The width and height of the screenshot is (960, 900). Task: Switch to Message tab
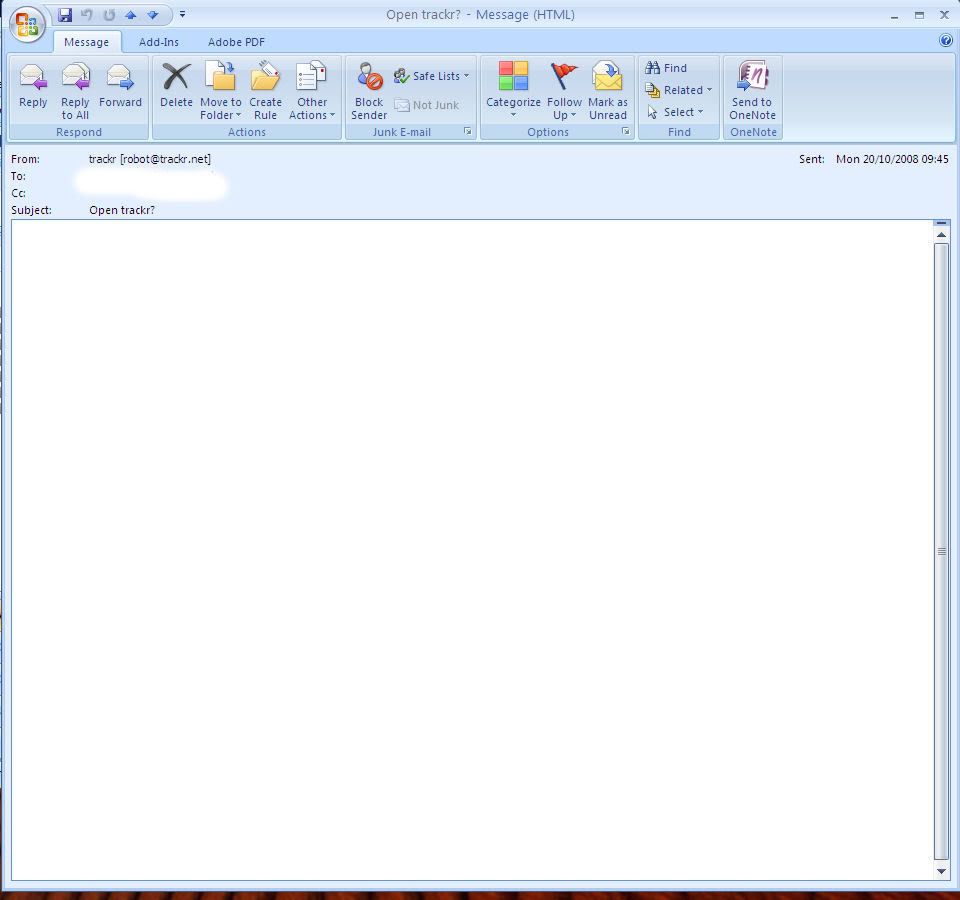coord(86,42)
